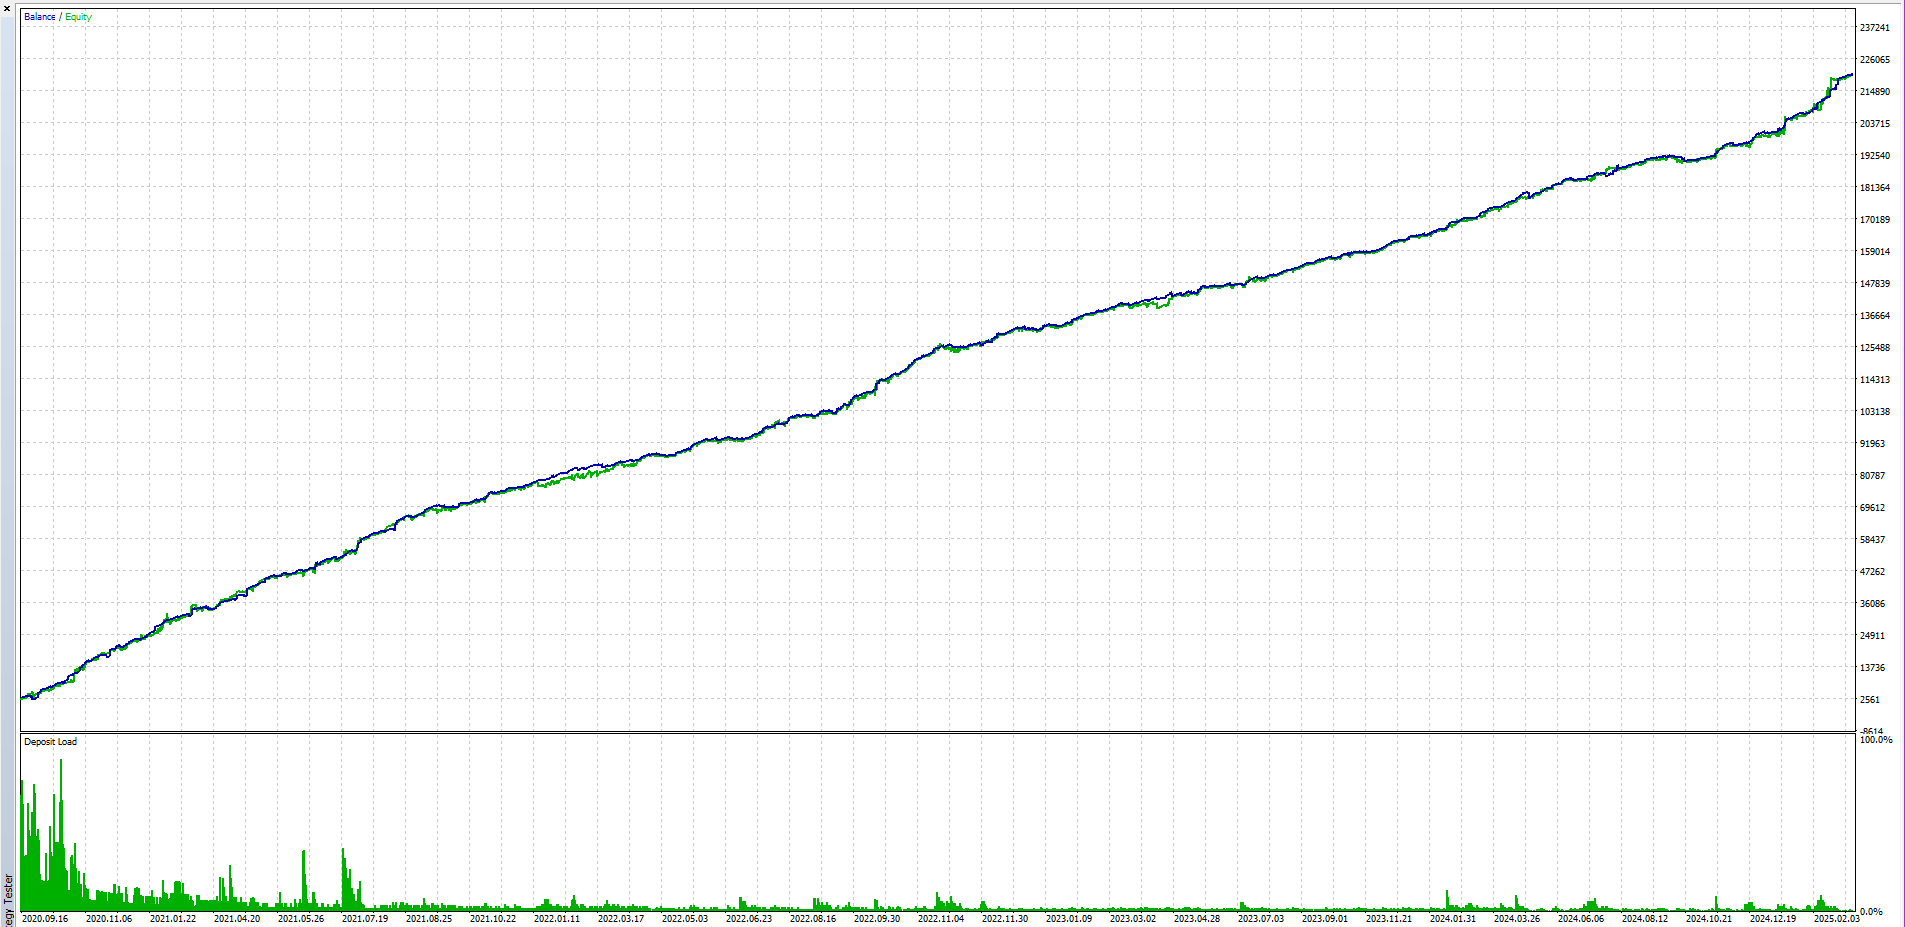
Task: Click the 2024.06.06 date label
Action: 1581,919
